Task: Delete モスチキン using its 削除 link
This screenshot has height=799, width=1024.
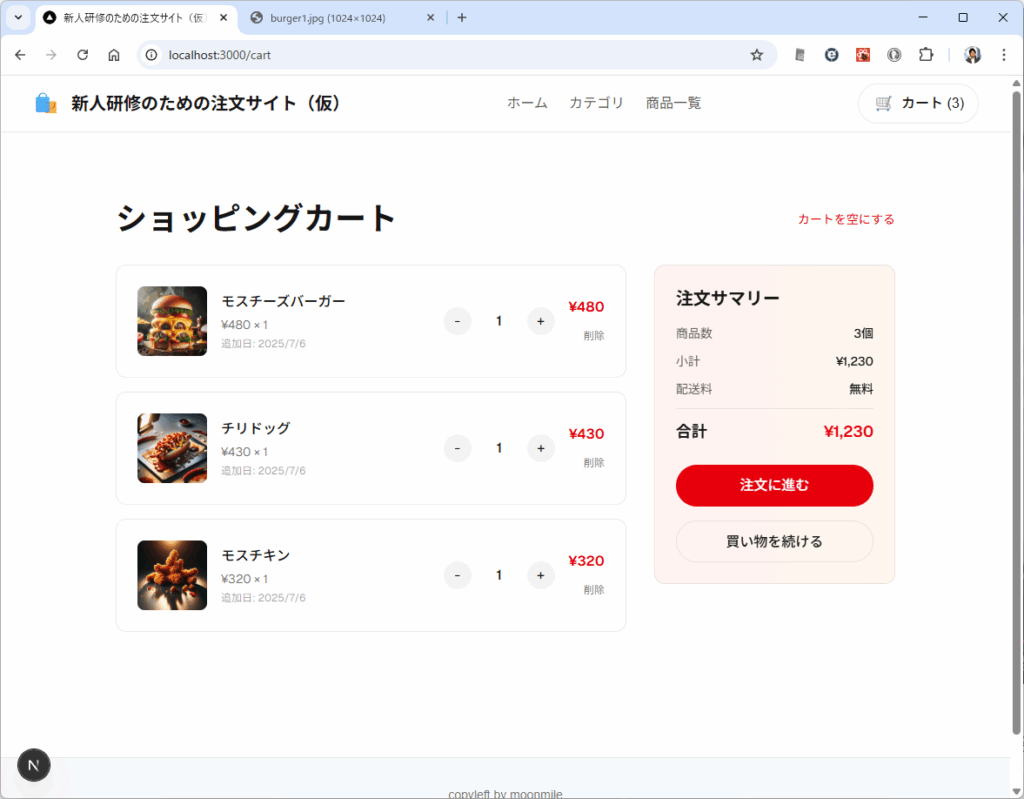Action: point(593,590)
